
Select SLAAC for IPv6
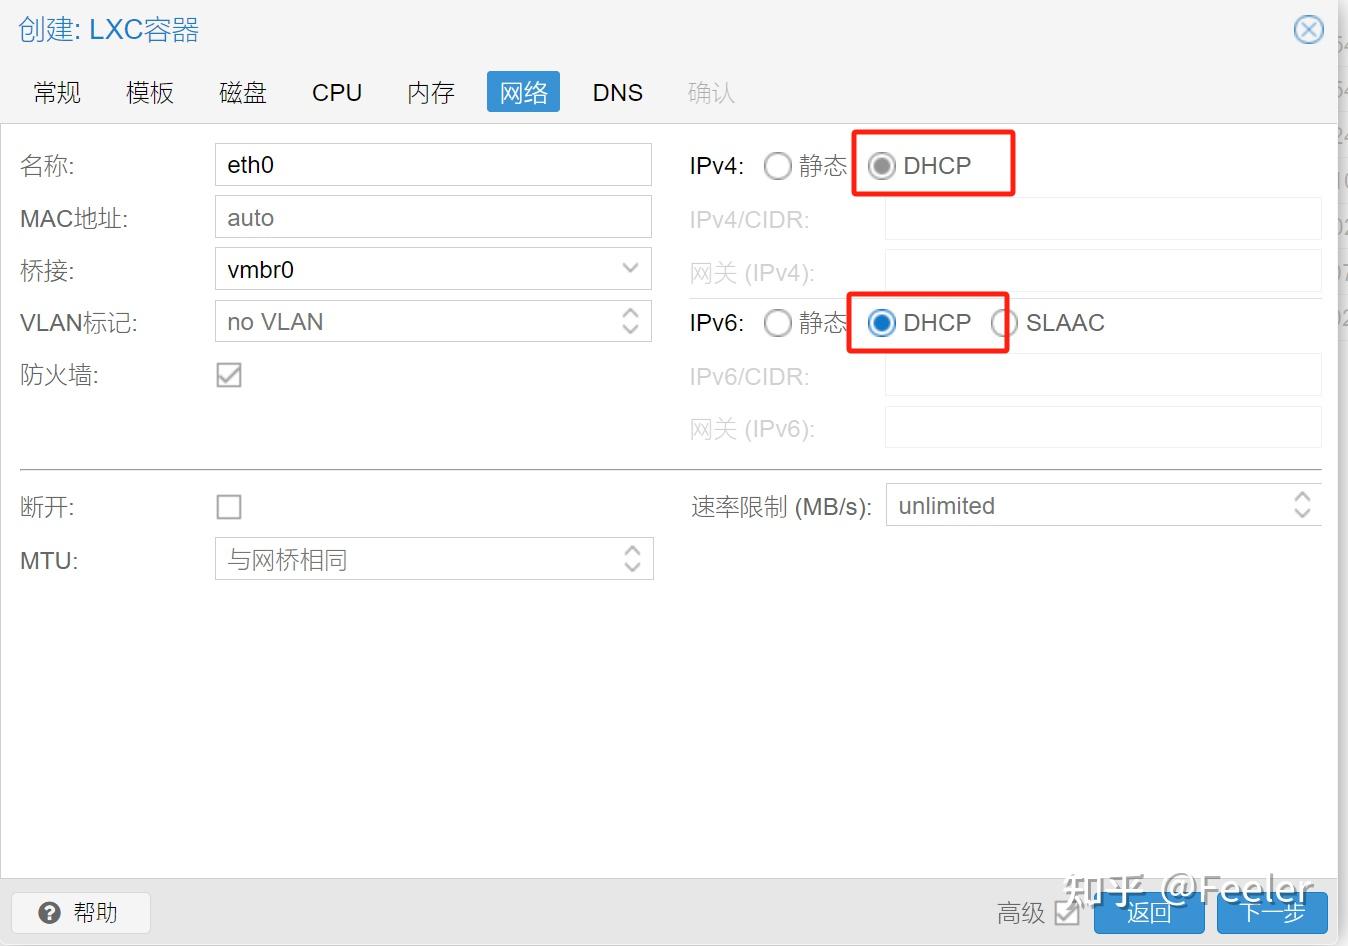pyautogui.click(x=1004, y=323)
